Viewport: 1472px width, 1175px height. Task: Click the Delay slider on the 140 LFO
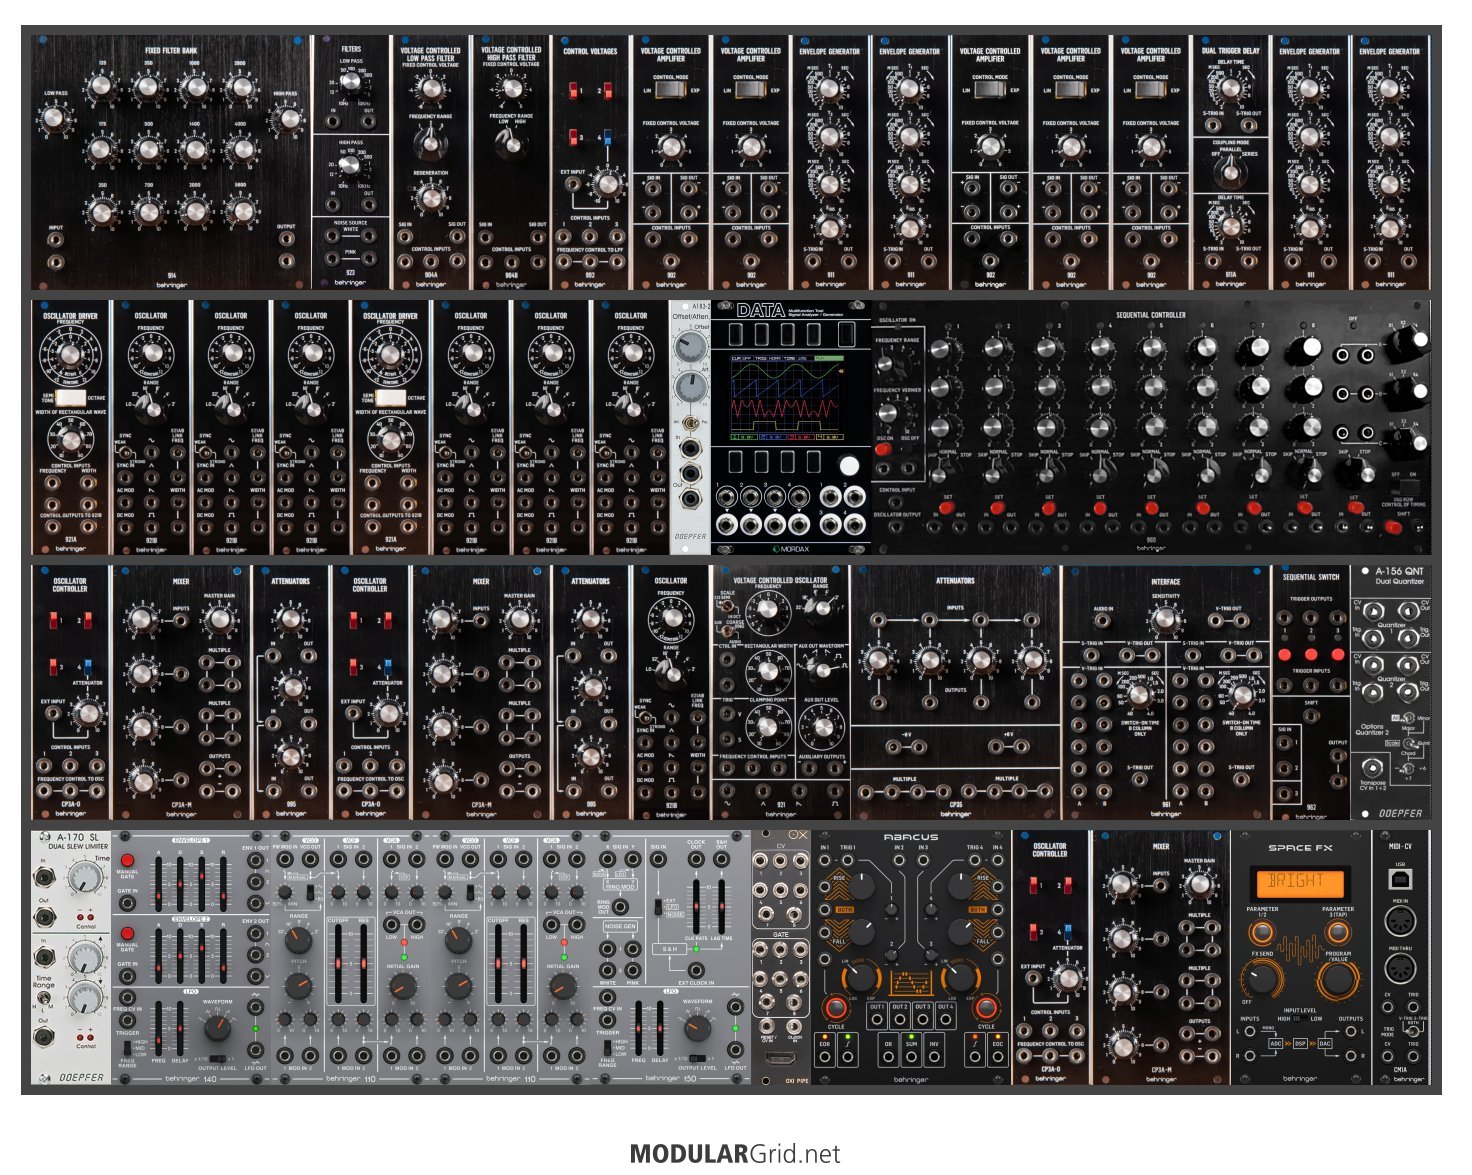181,1027
